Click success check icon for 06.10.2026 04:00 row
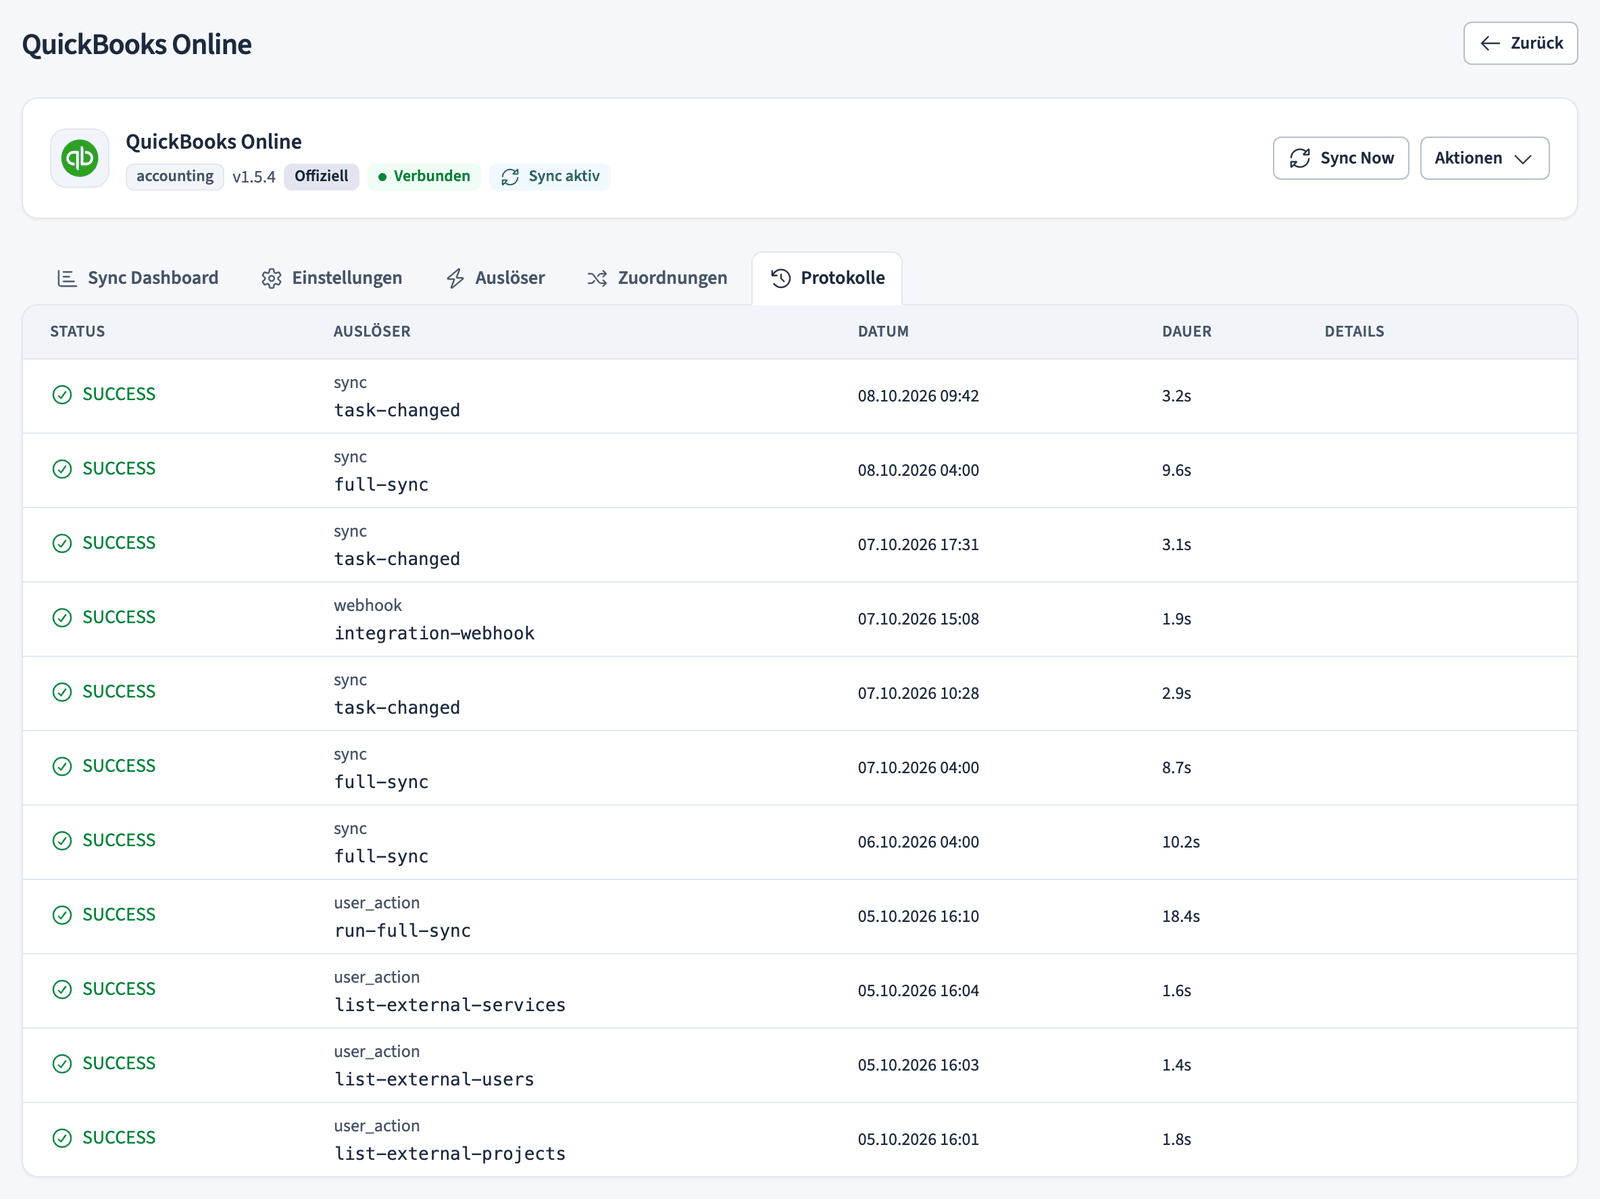Viewport: 1600px width, 1199px height. click(62, 841)
